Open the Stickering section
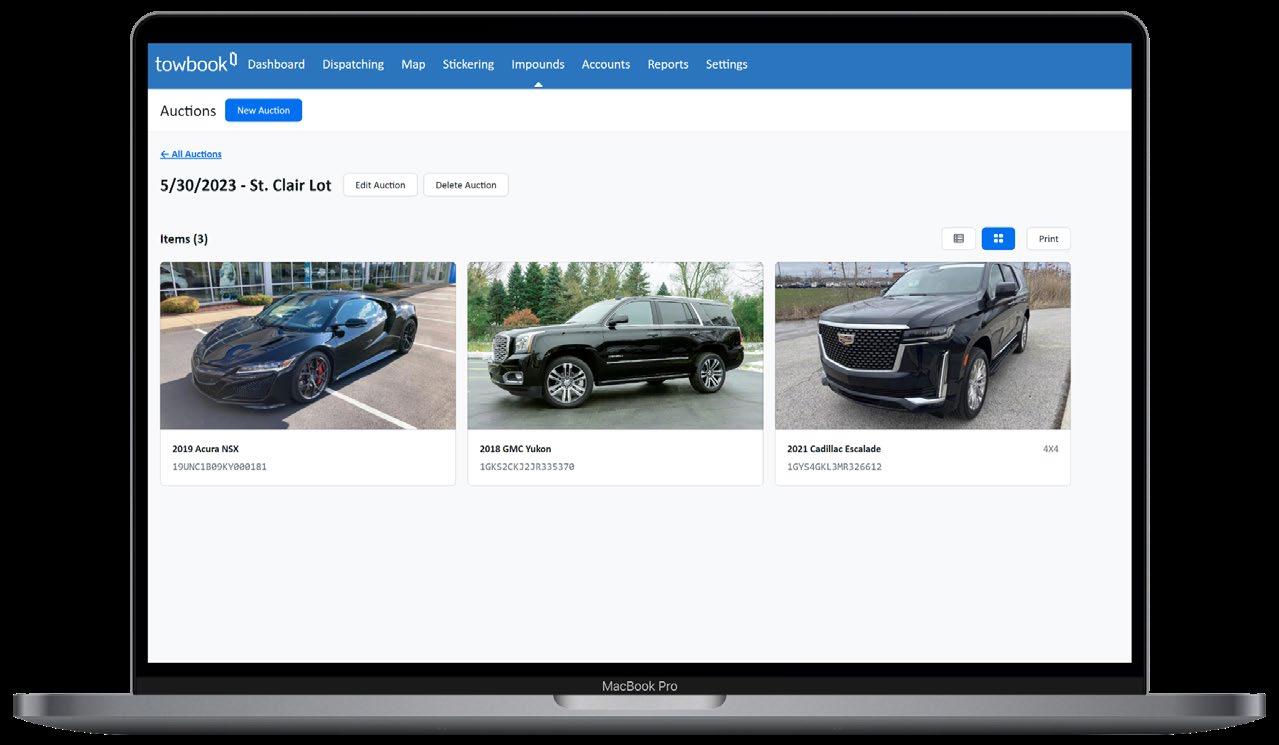The height and width of the screenshot is (745, 1279). click(468, 64)
